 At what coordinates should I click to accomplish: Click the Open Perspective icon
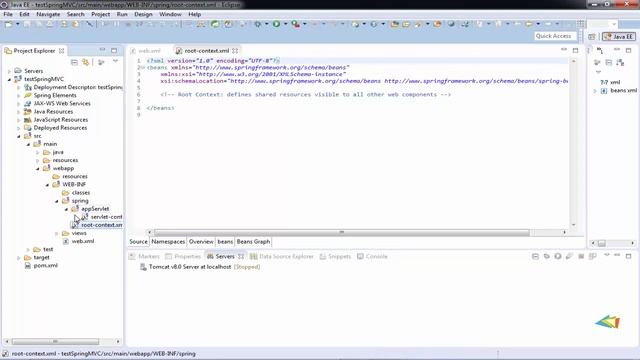click(x=592, y=36)
